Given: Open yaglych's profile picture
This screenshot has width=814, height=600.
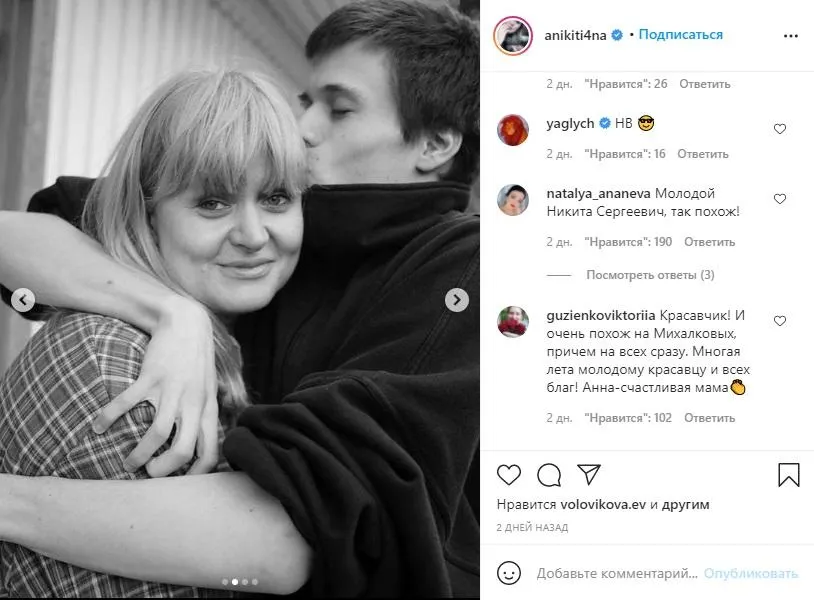Looking at the screenshot, I should [513, 130].
